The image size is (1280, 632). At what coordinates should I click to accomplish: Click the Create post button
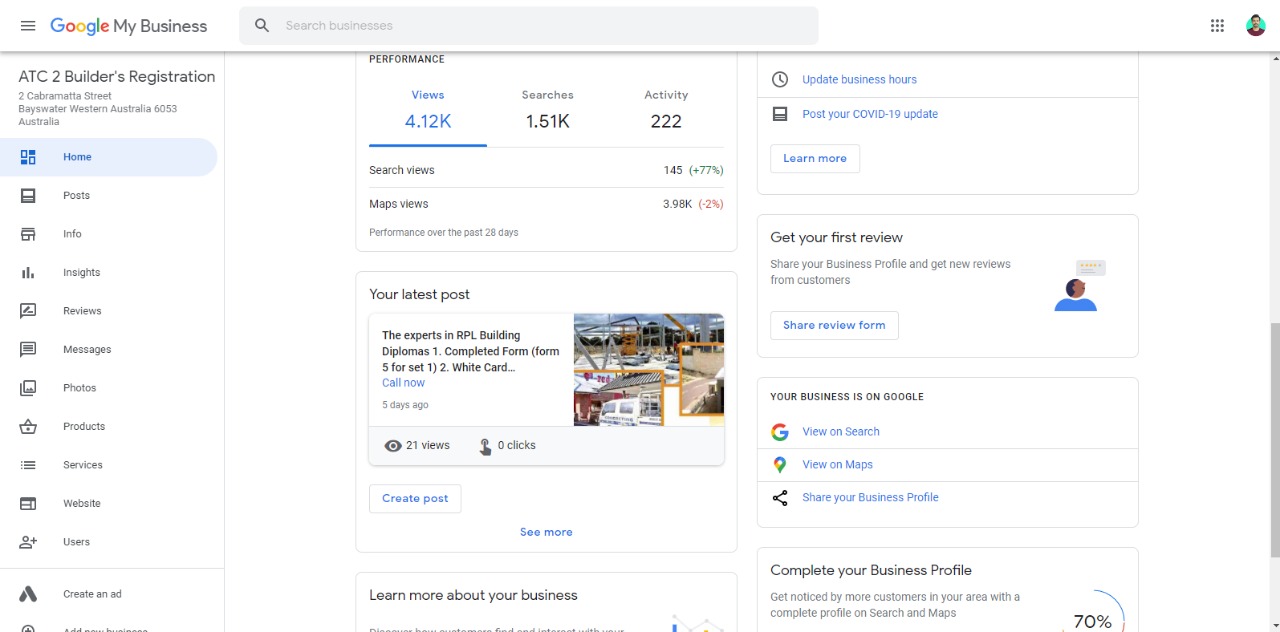(415, 499)
